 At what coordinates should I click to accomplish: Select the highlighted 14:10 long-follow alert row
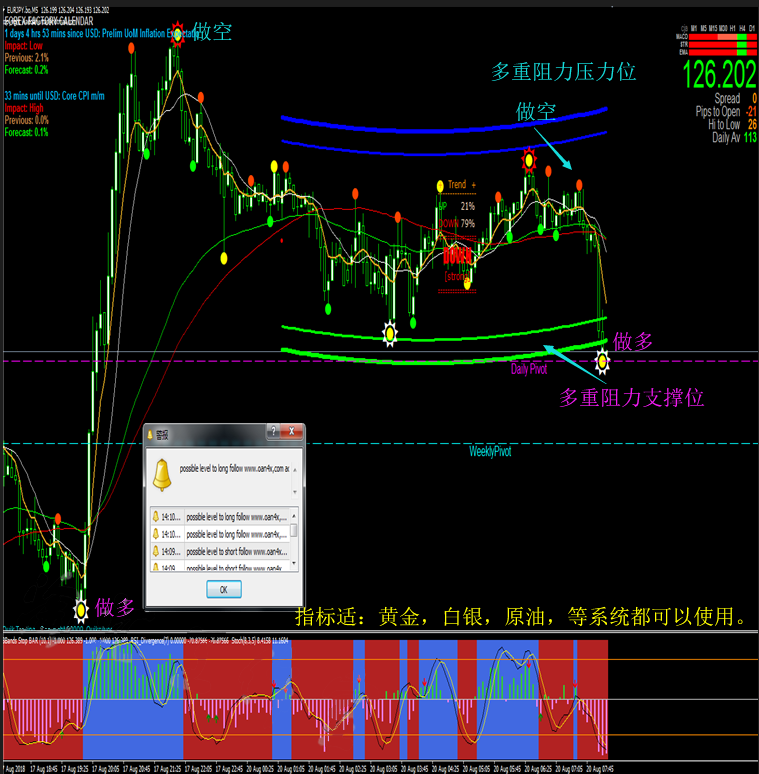(x=220, y=517)
